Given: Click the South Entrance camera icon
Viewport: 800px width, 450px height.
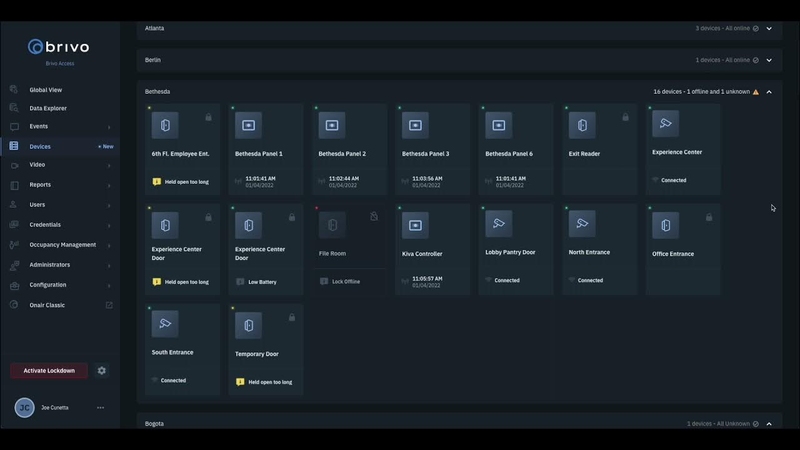Looking at the screenshot, I should 165,323.
